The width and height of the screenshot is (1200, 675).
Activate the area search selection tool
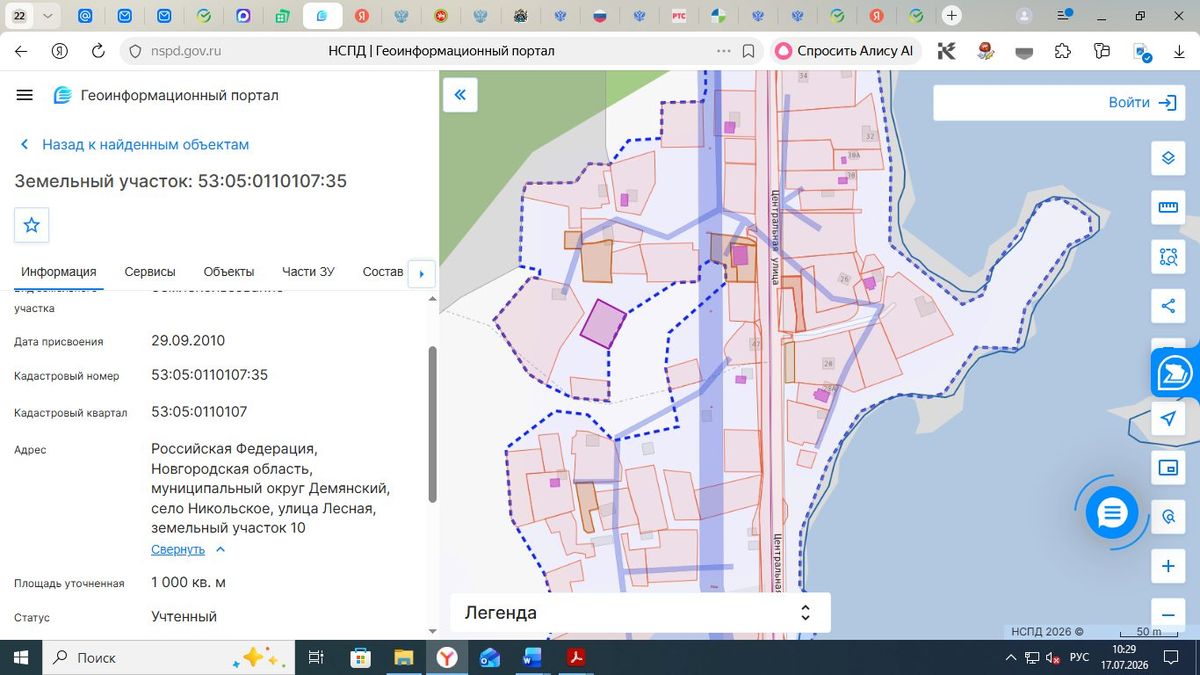(1168, 257)
